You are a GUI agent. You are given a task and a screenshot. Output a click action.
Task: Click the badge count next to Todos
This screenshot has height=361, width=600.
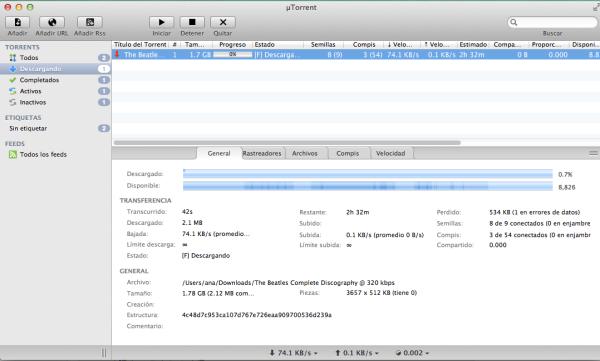[104, 58]
